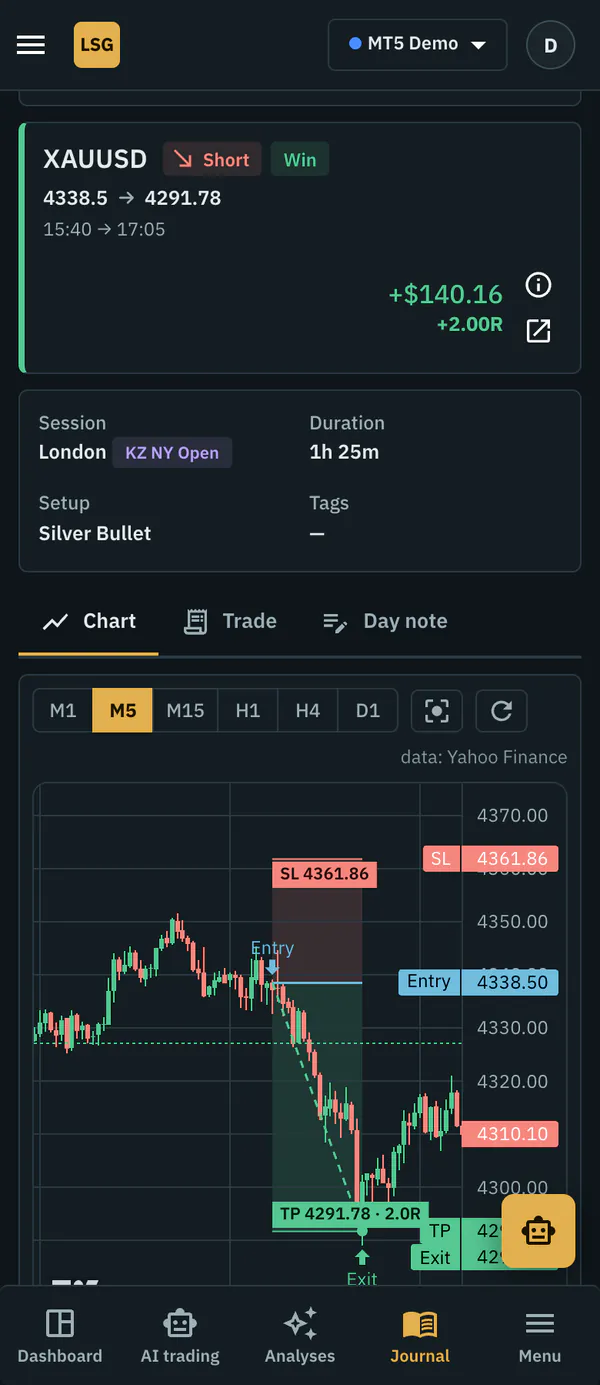Screen dimensions: 600x1385
Task: Switch to the Day note tab
Action: click(385, 621)
